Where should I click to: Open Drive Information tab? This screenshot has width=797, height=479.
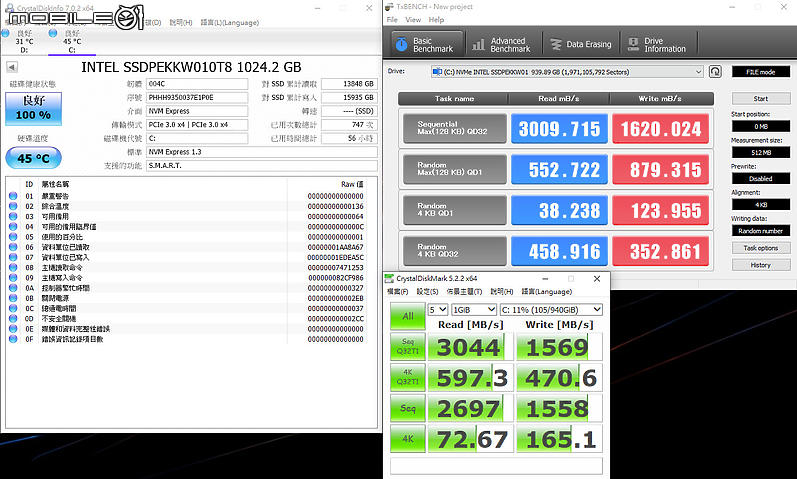tap(659, 44)
